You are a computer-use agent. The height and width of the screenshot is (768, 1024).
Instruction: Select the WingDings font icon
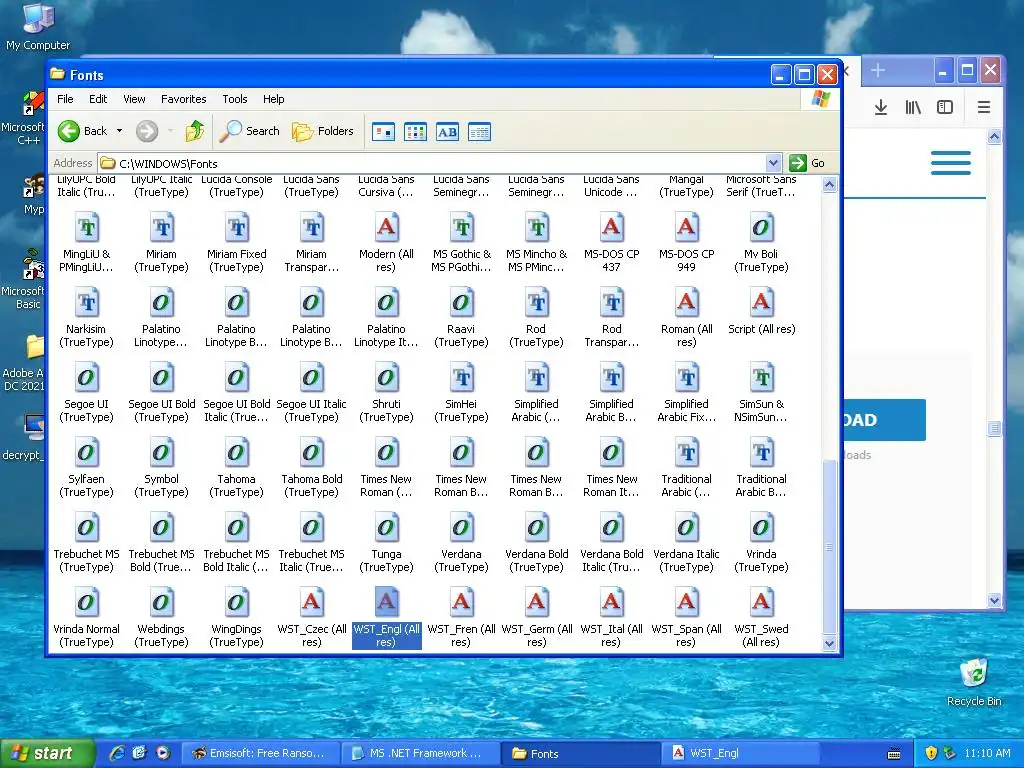click(x=236, y=601)
